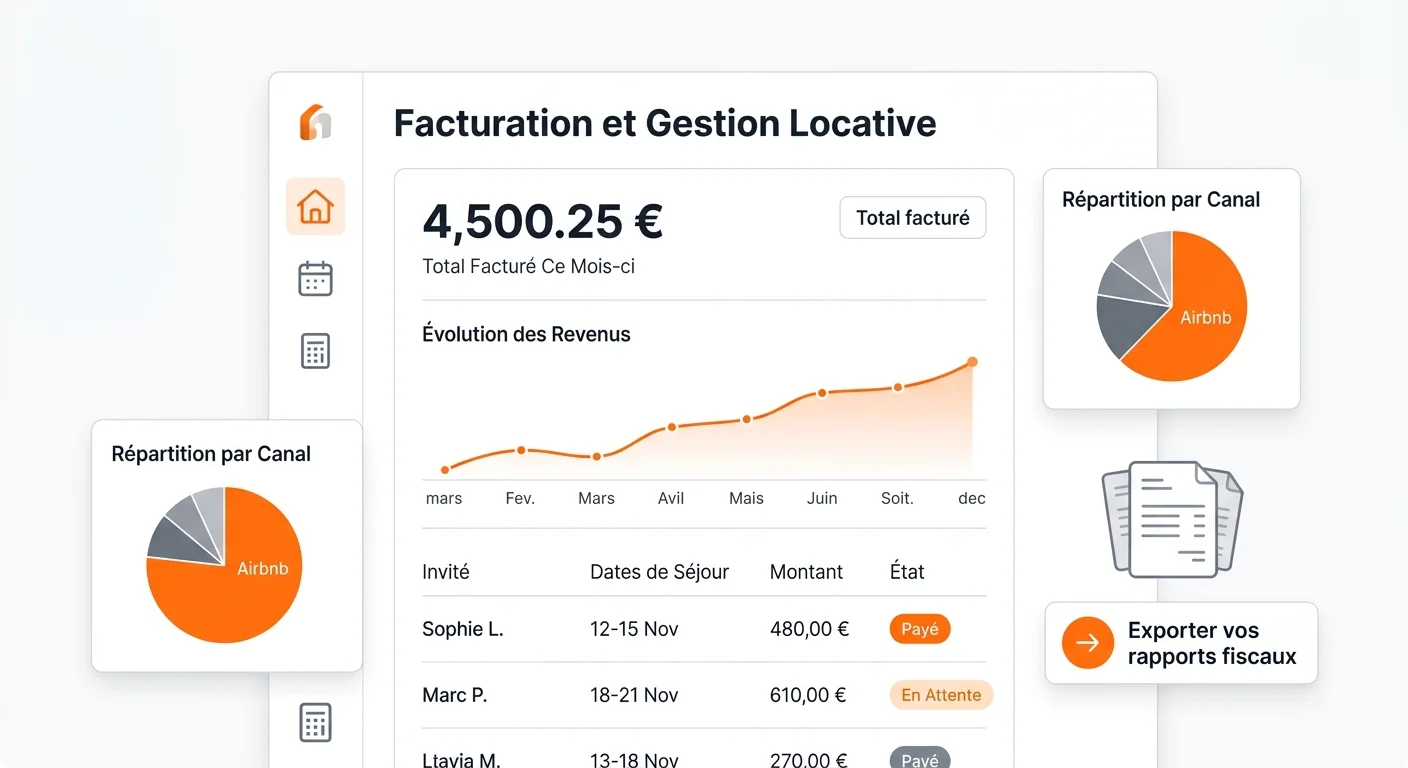Open the stacked documents icon on the right
The width and height of the screenshot is (1408, 768).
[1171, 518]
